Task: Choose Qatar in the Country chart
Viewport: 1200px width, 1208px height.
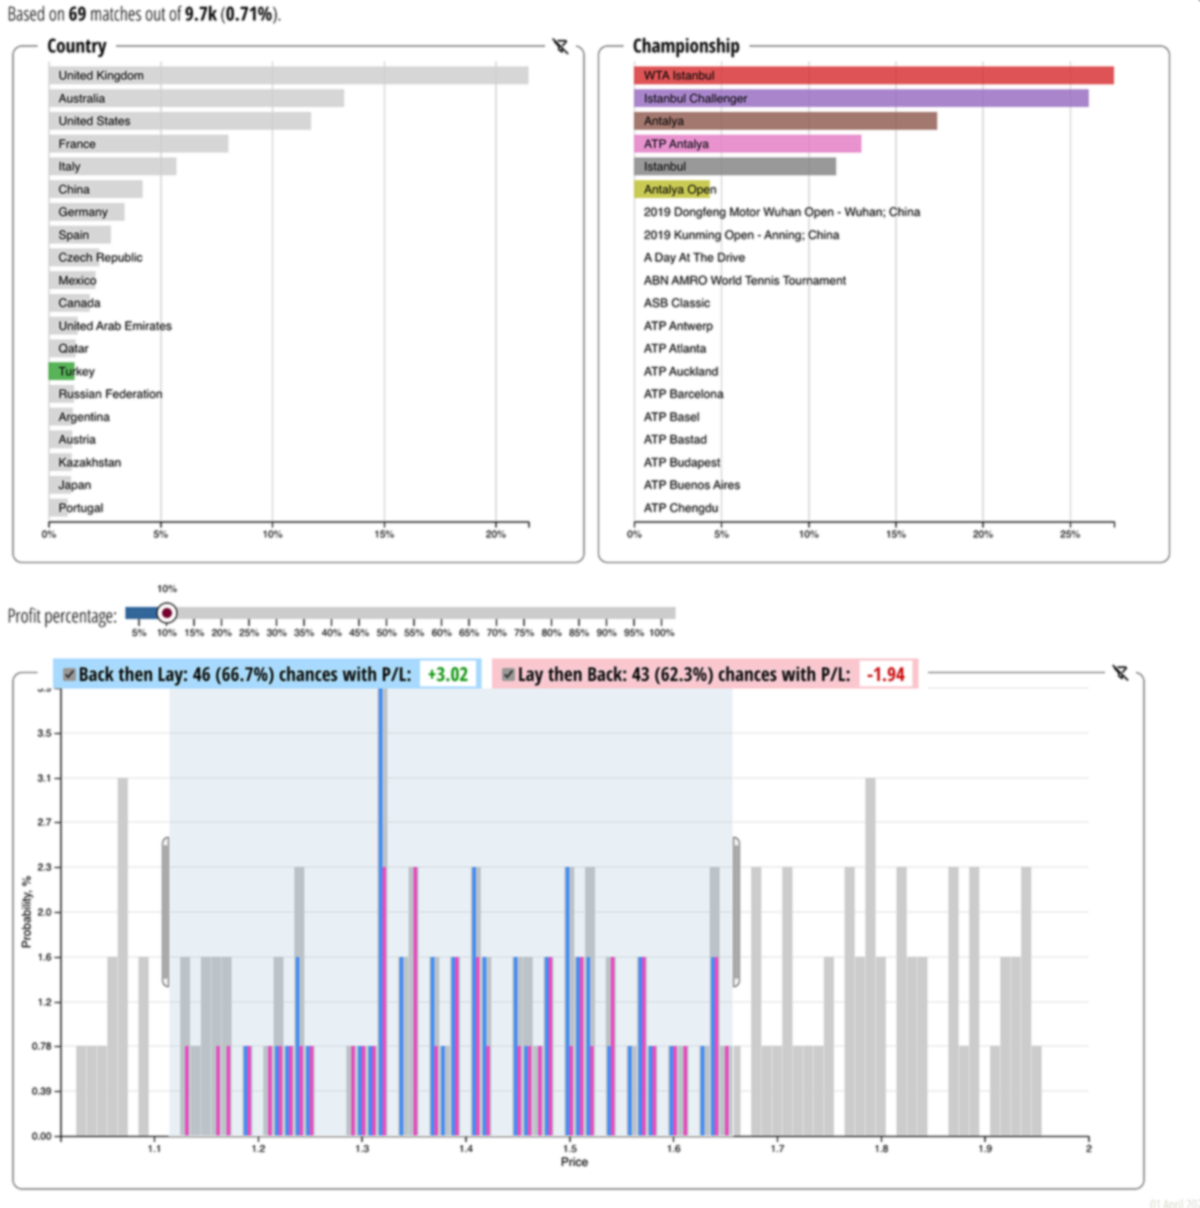Action: [x=73, y=349]
